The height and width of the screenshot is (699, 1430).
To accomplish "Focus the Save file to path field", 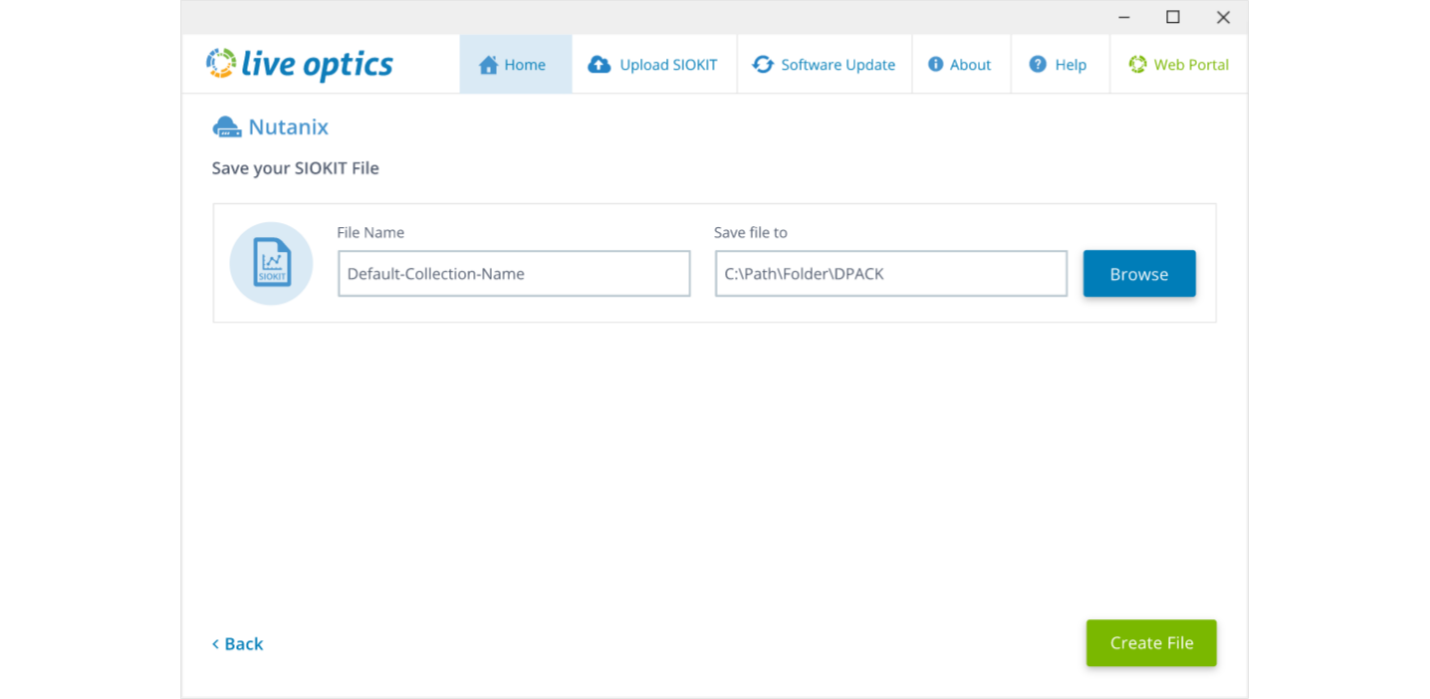I will 891,274.
